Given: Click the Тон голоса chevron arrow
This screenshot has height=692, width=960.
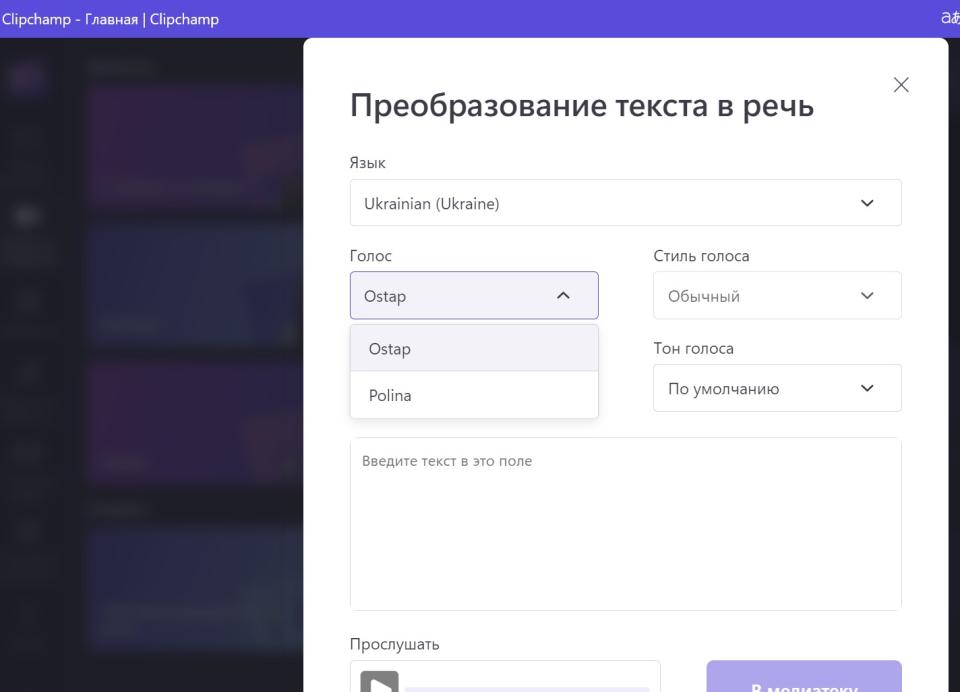Looking at the screenshot, I should (x=866, y=389).
